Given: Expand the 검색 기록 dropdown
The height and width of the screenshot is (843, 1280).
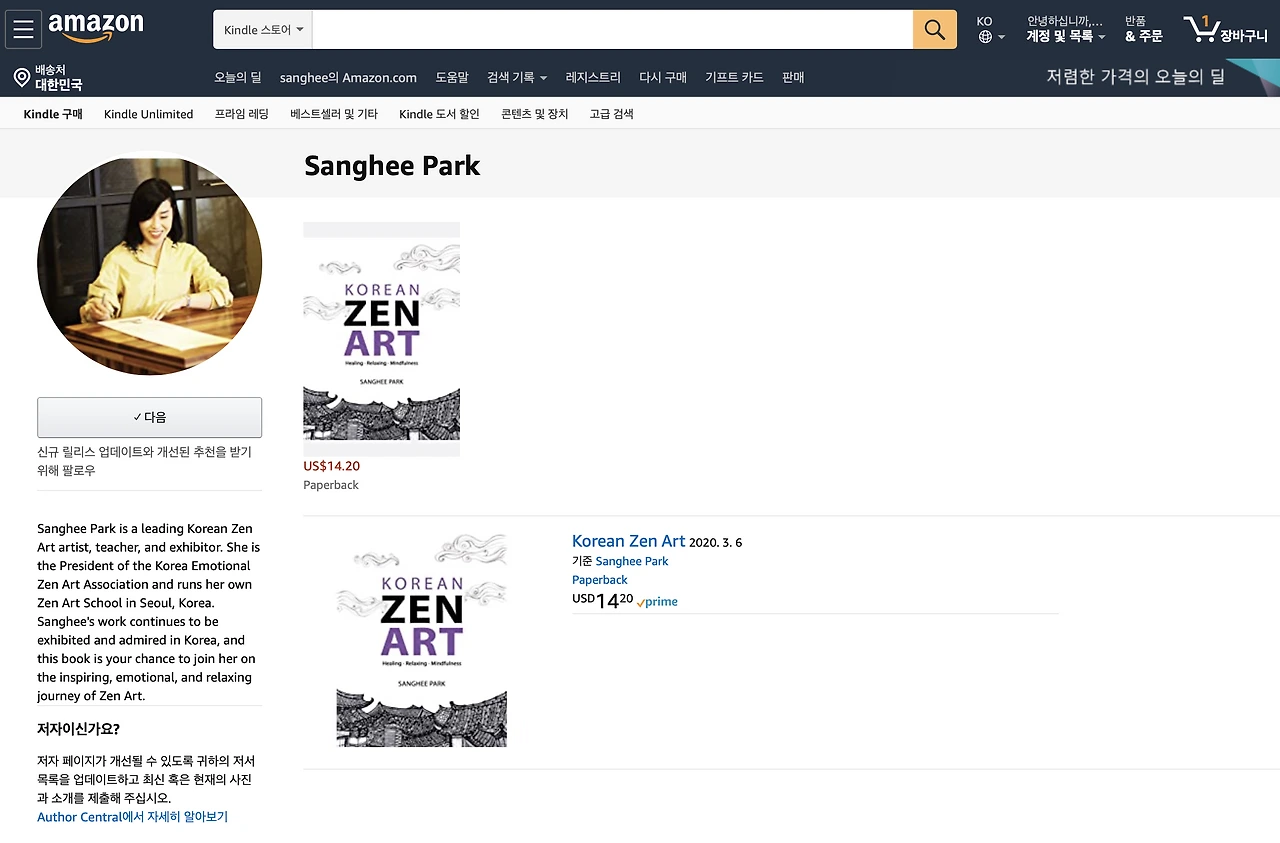Looking at the screenshot, I should (x=517, y=78).
